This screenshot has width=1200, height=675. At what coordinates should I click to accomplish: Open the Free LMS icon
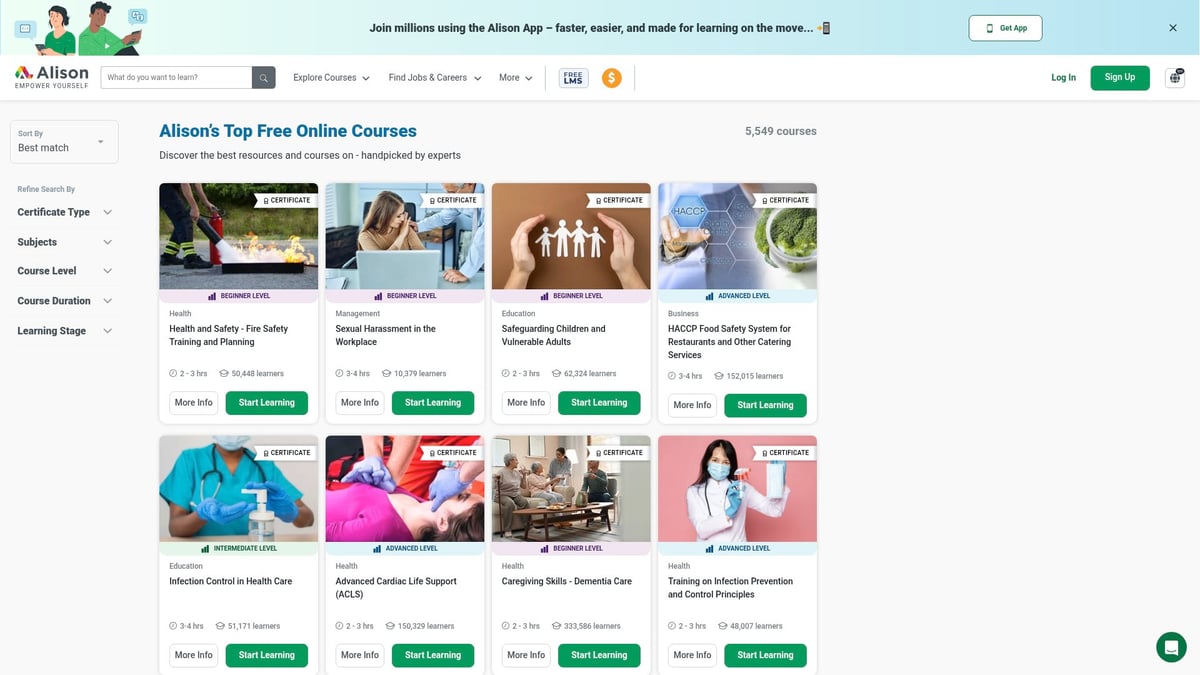coord(573,77)
